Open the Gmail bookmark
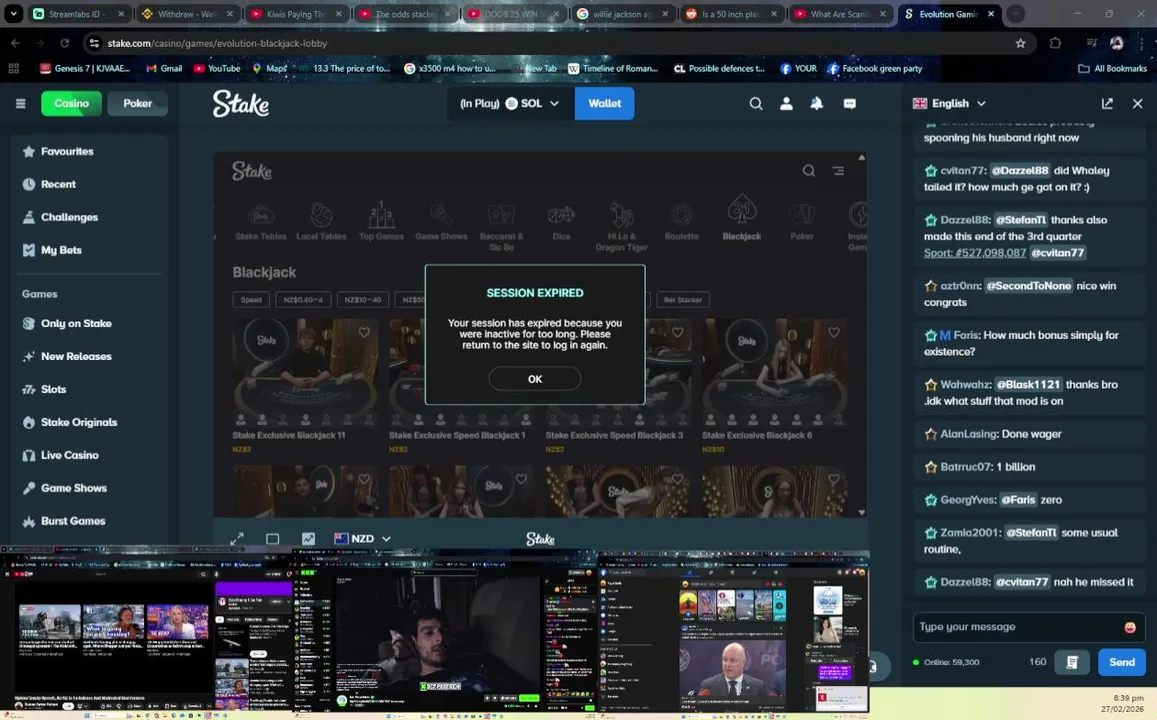This screenshot has width=1157, height=720. coord(164,69)
